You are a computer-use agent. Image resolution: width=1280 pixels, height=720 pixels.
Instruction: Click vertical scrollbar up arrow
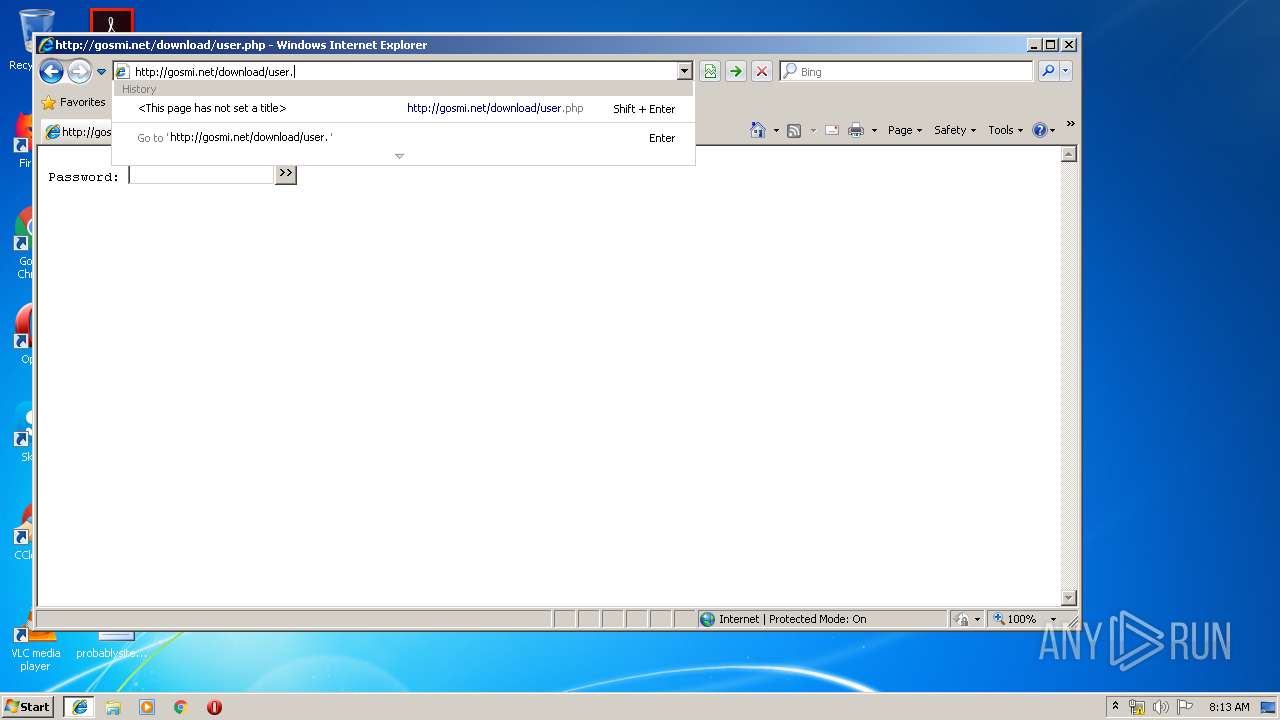[x=1068, y=154]
